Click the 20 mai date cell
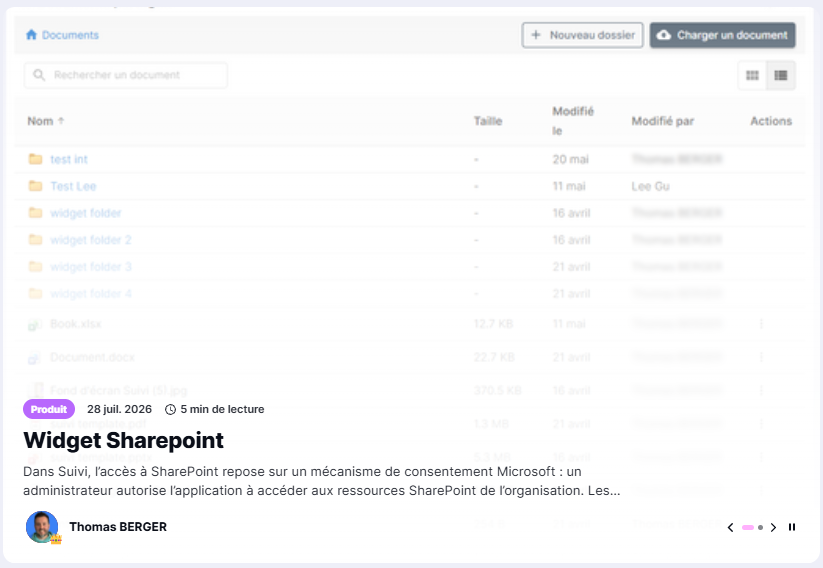This screenshot has height=568, width=823. [571, 160]
